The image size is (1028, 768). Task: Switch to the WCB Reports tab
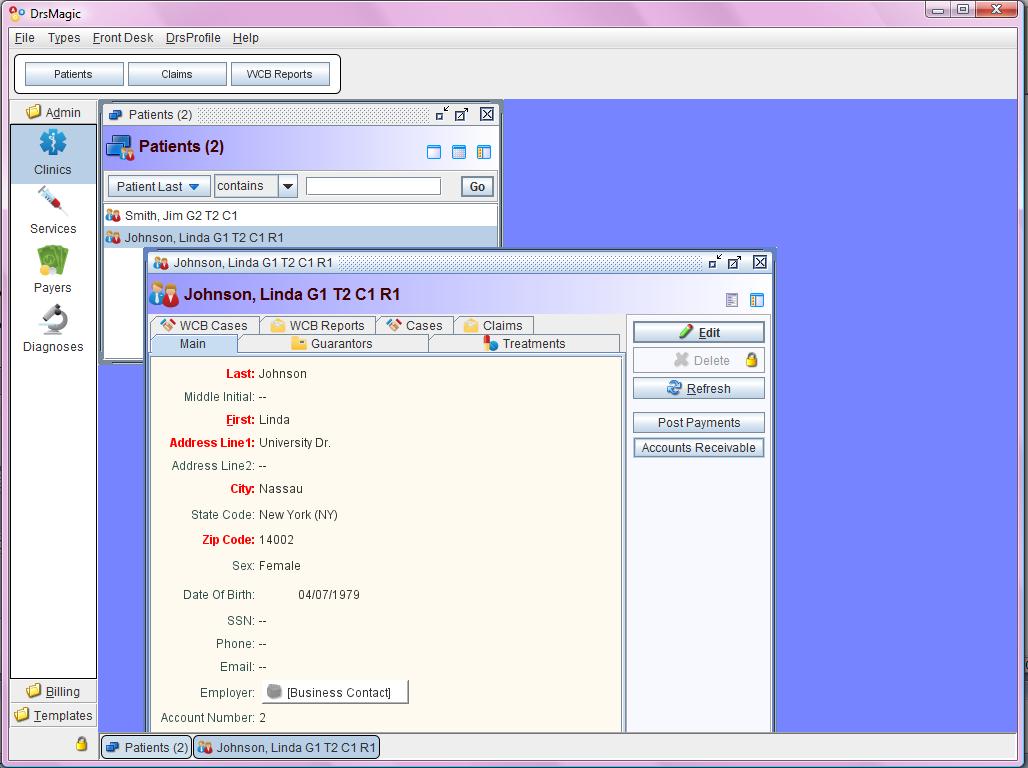point(318,325)
